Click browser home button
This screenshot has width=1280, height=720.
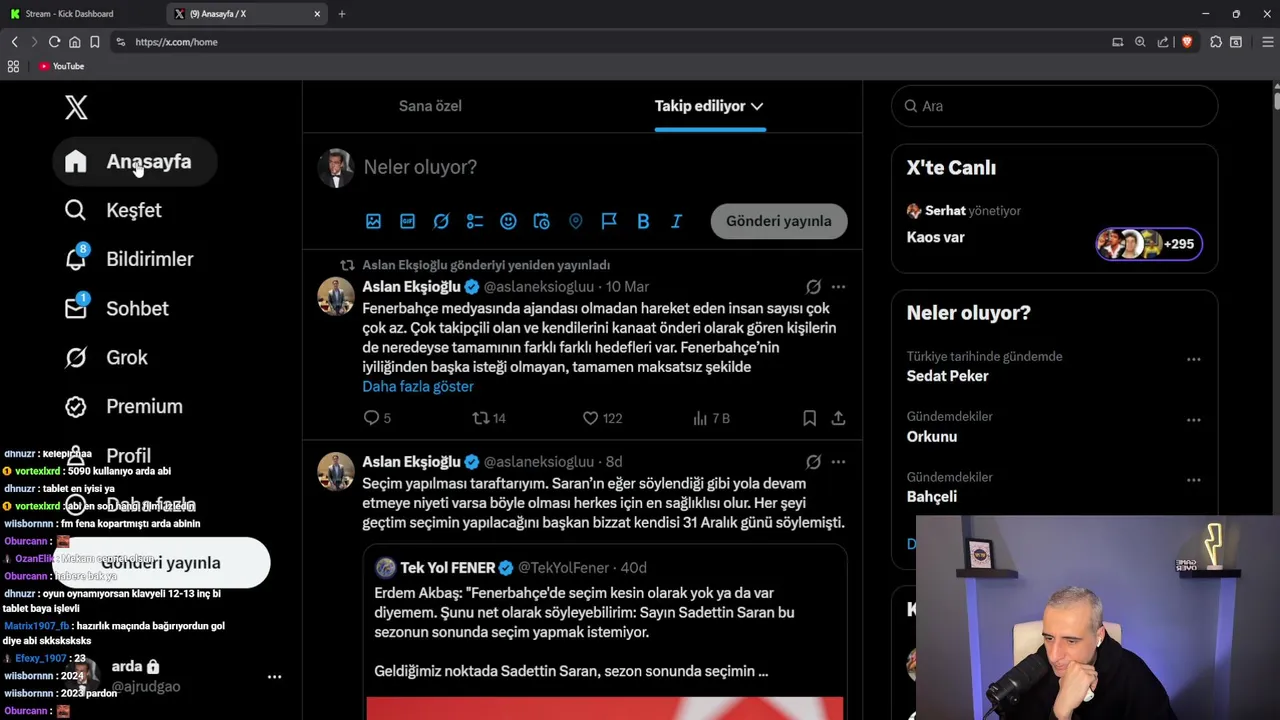[74, 42]
